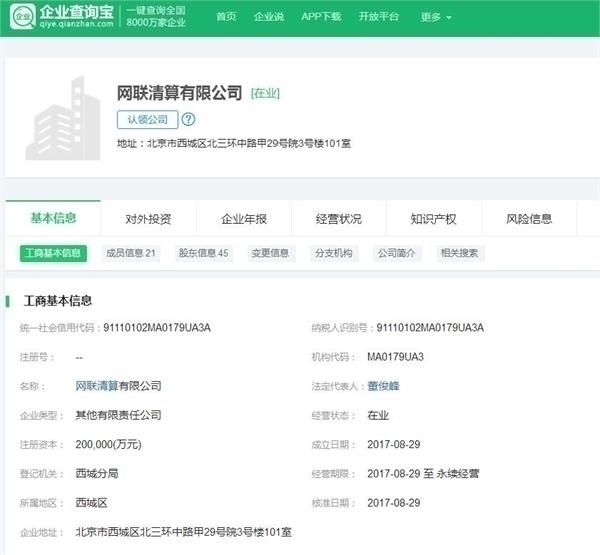Click the company building placeholder image
The width and height of the screenshot is (600, 555).
tap(63, 118)
